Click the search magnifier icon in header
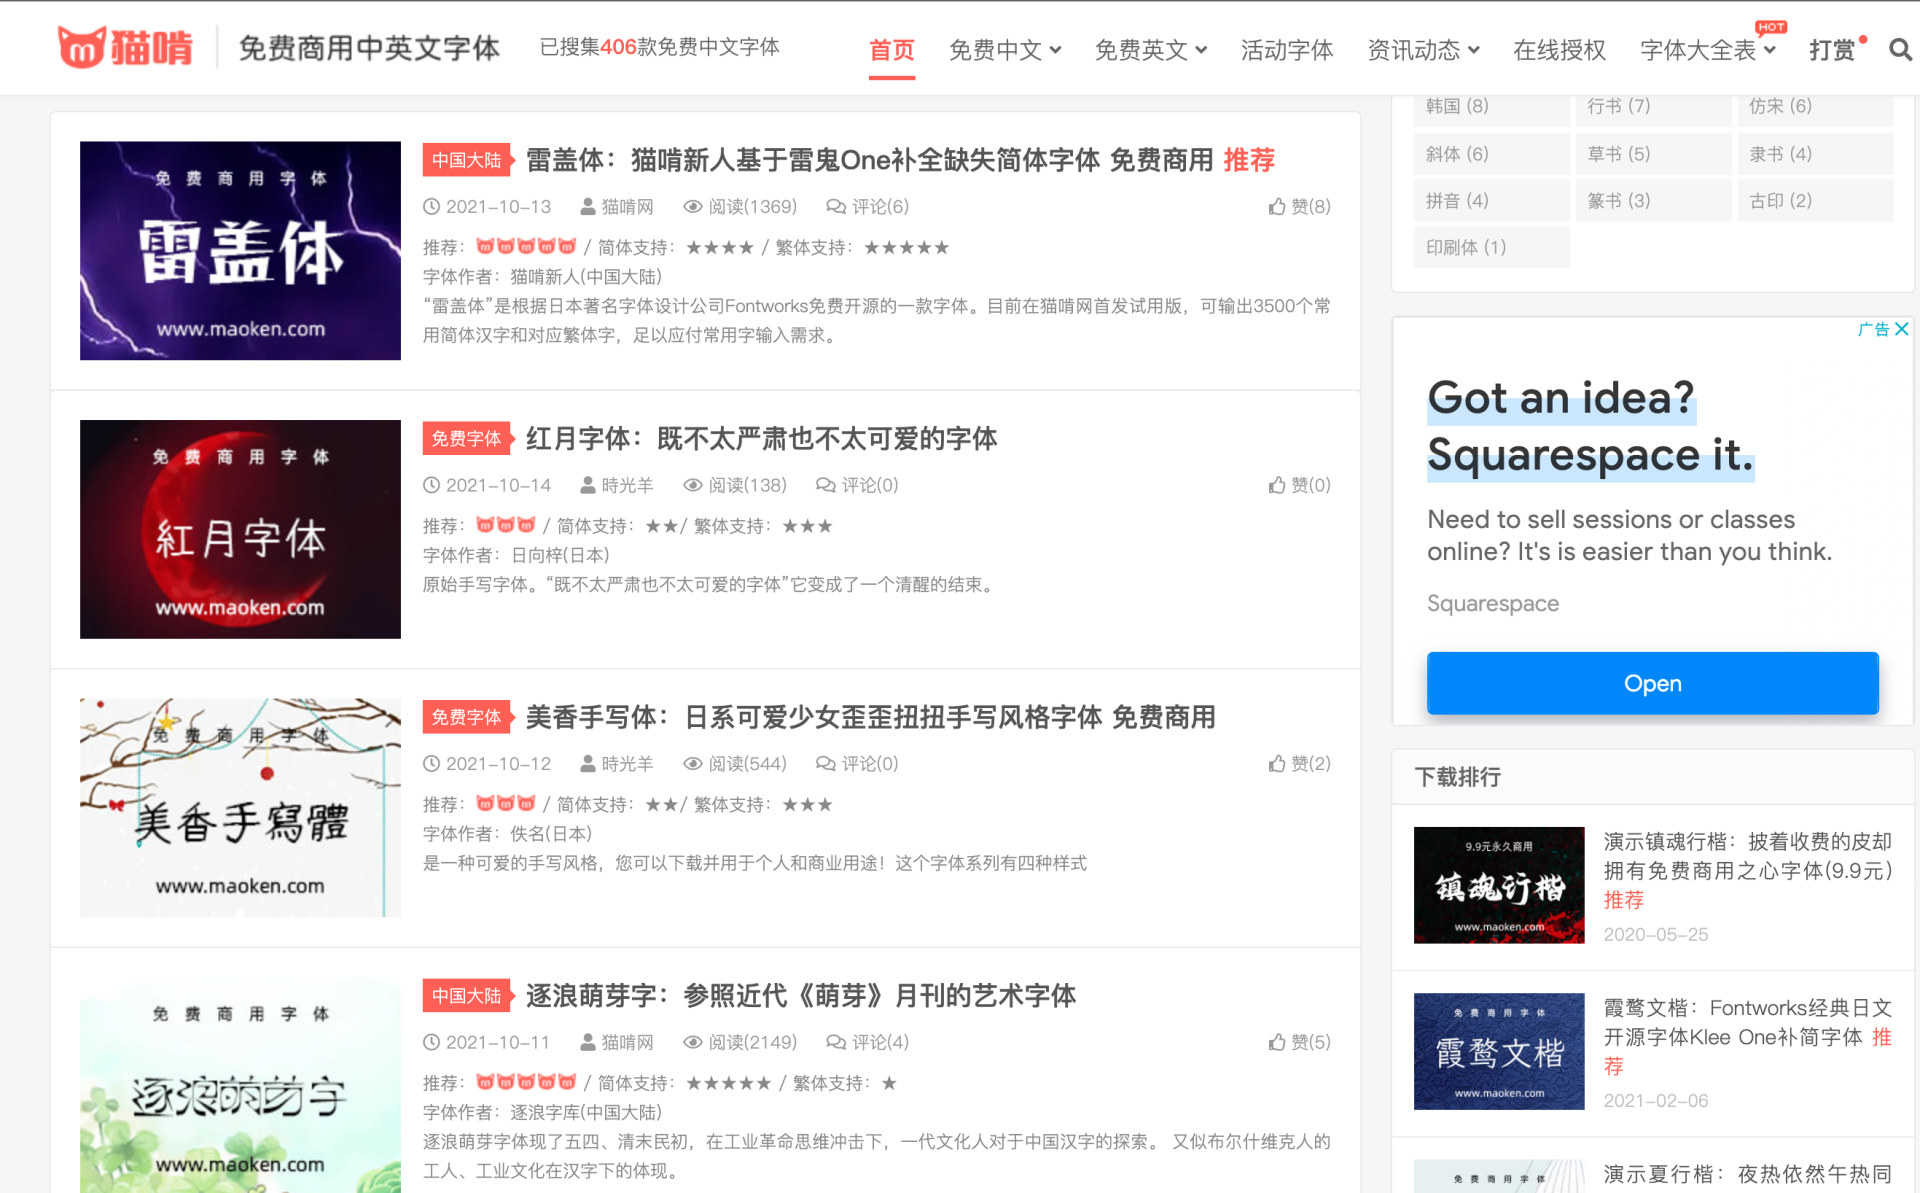This screenshot has width=1920, height=1193. coord(1899,49)
